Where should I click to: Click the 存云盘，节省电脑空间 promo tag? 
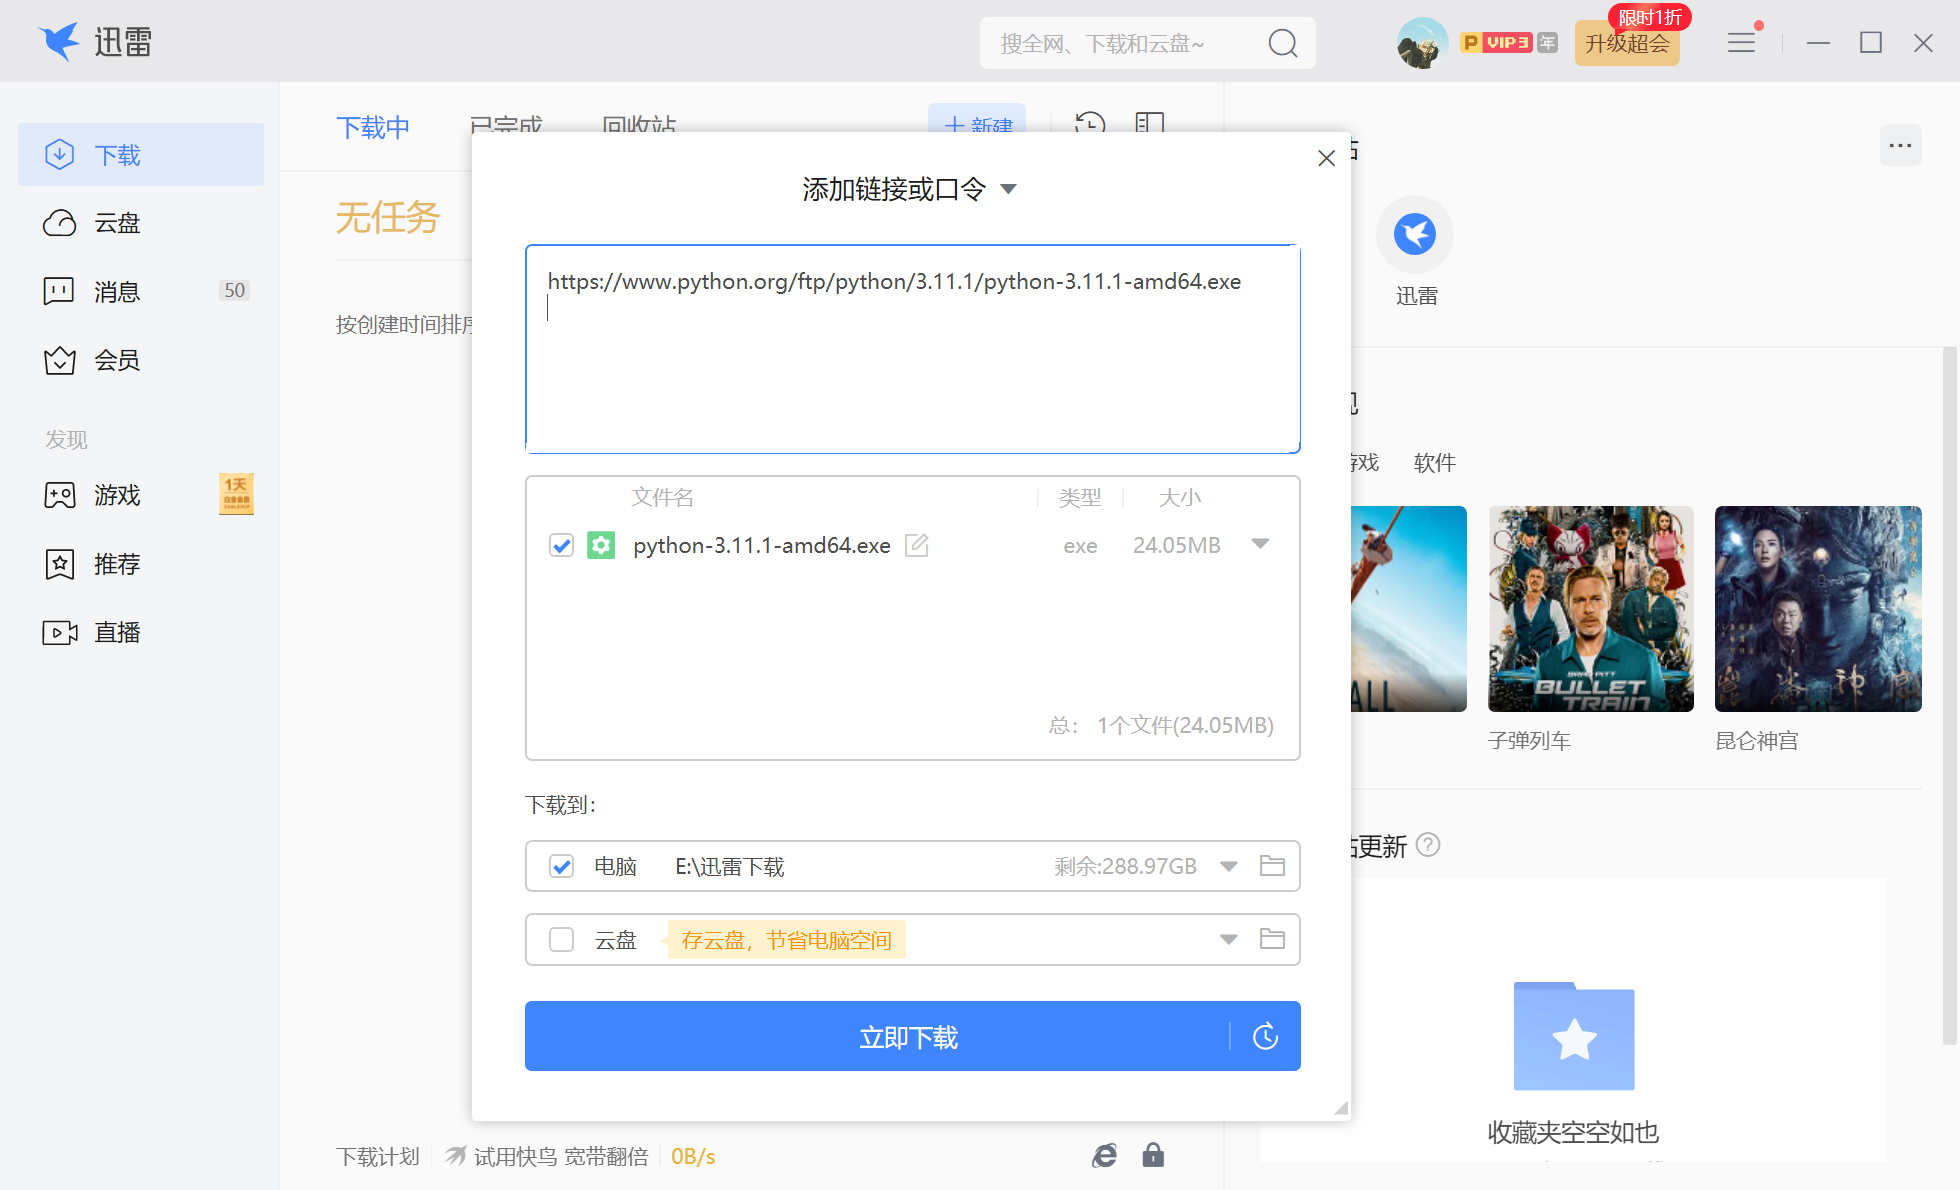coord(786,940)
